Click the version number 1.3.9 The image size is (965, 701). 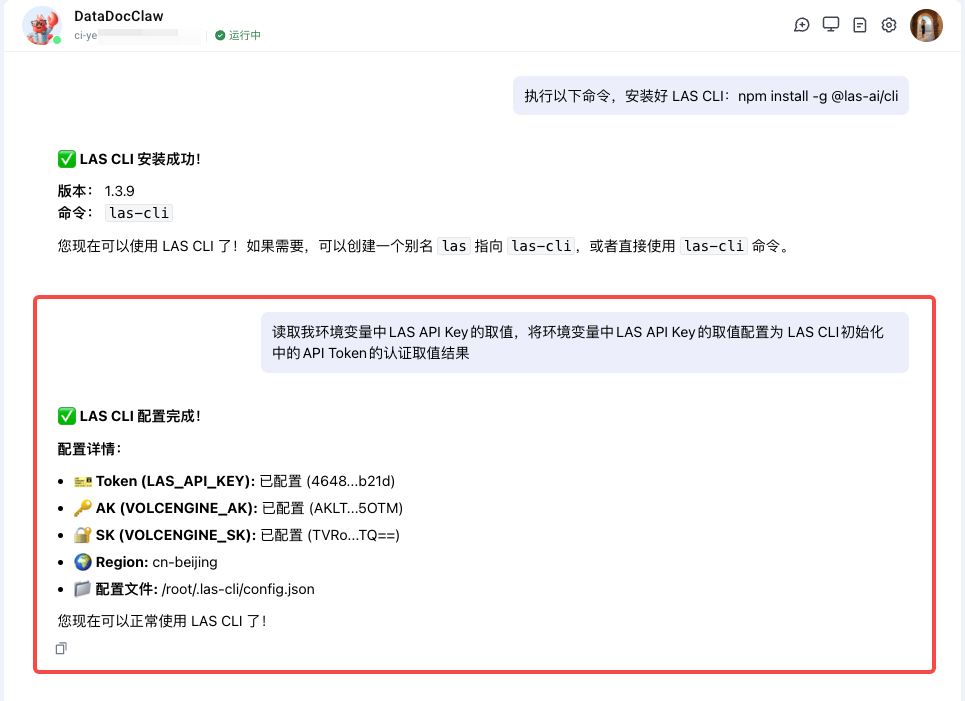point(119,191)
